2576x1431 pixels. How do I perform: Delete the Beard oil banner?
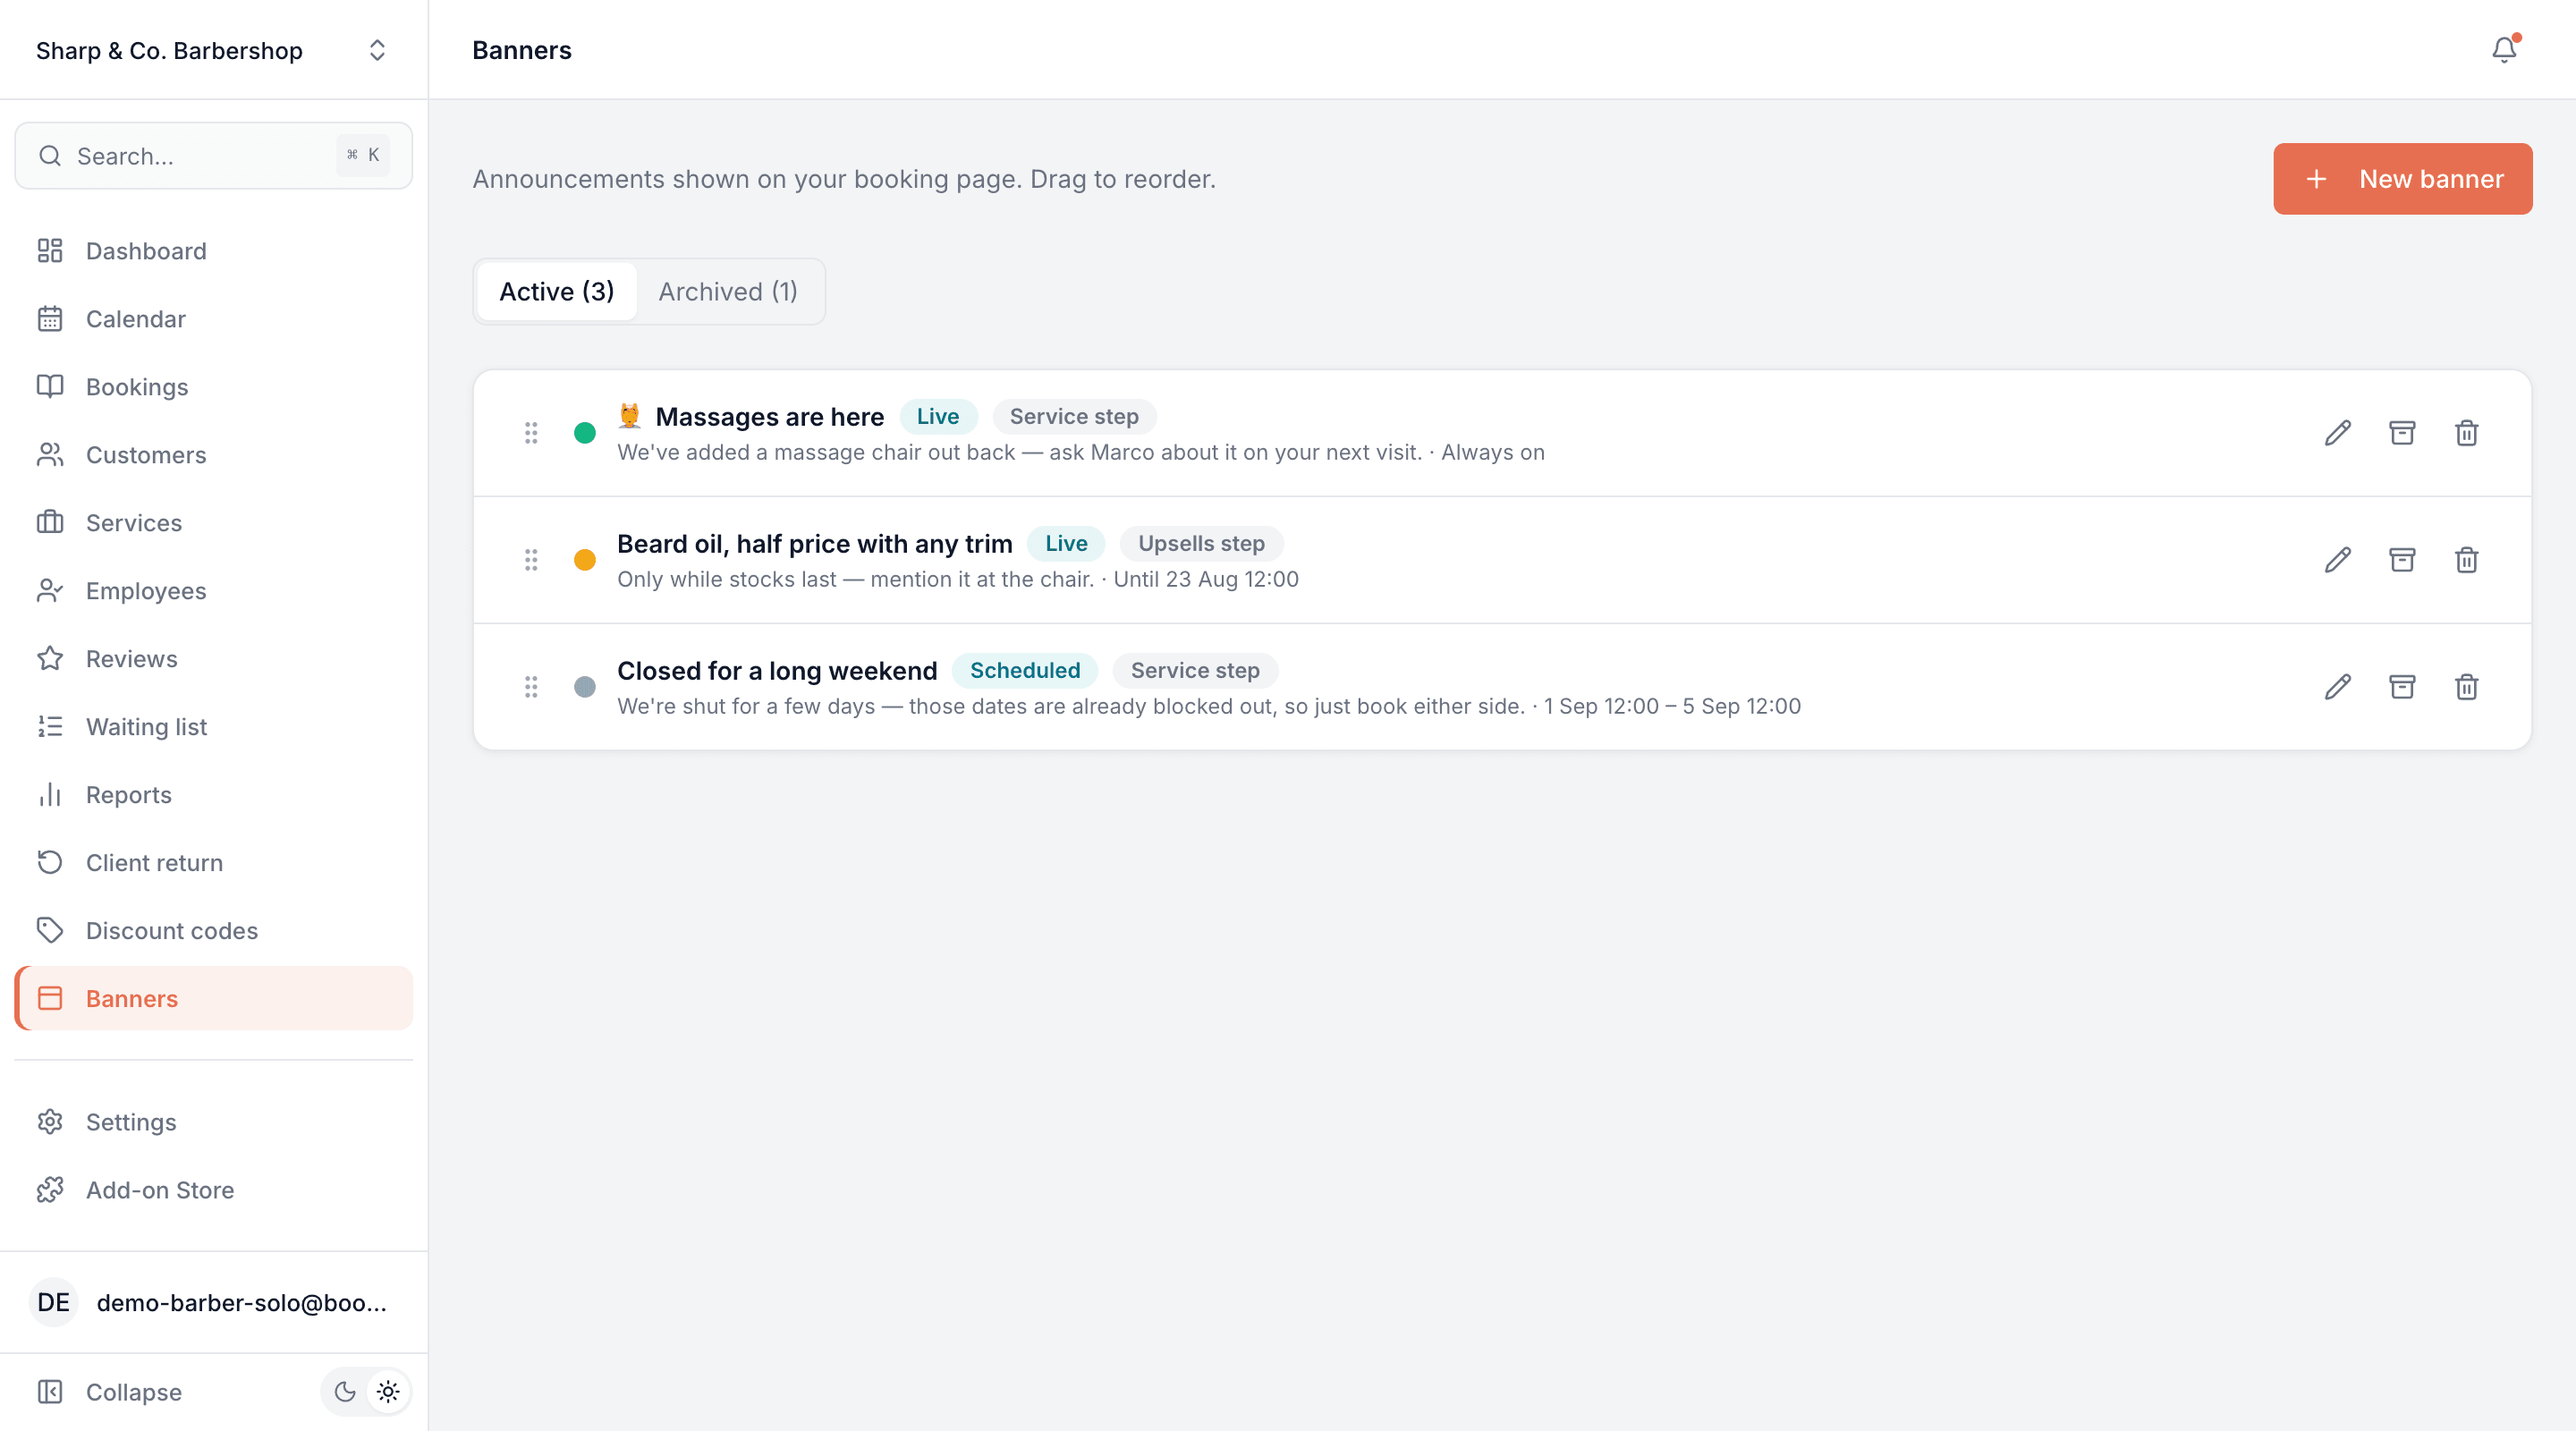[2466, 560]
